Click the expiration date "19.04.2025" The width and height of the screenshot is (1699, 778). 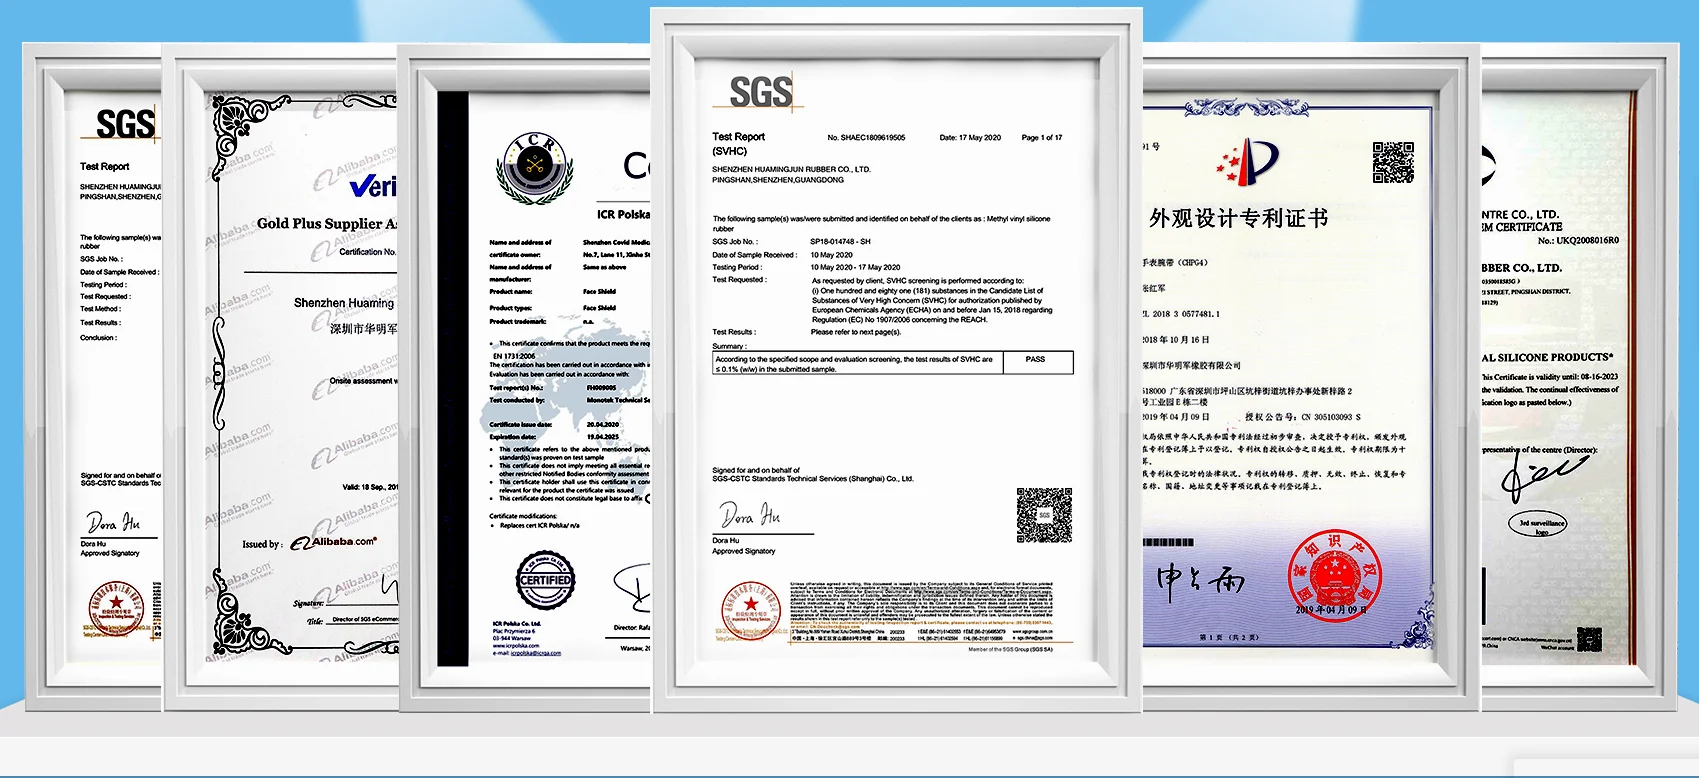(x=603, y=437)
